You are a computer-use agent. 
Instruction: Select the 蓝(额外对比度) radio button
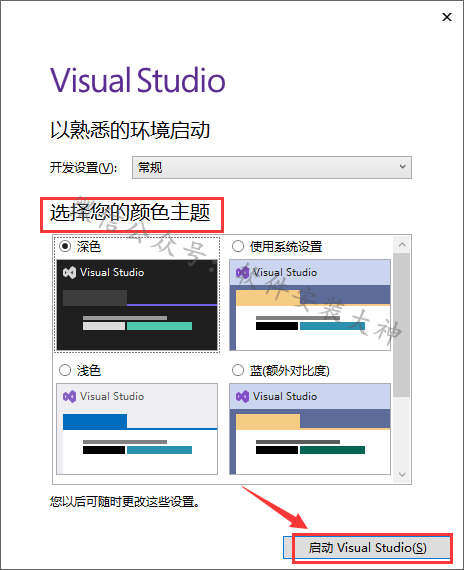pyautogui.click(x=238, y=370)
